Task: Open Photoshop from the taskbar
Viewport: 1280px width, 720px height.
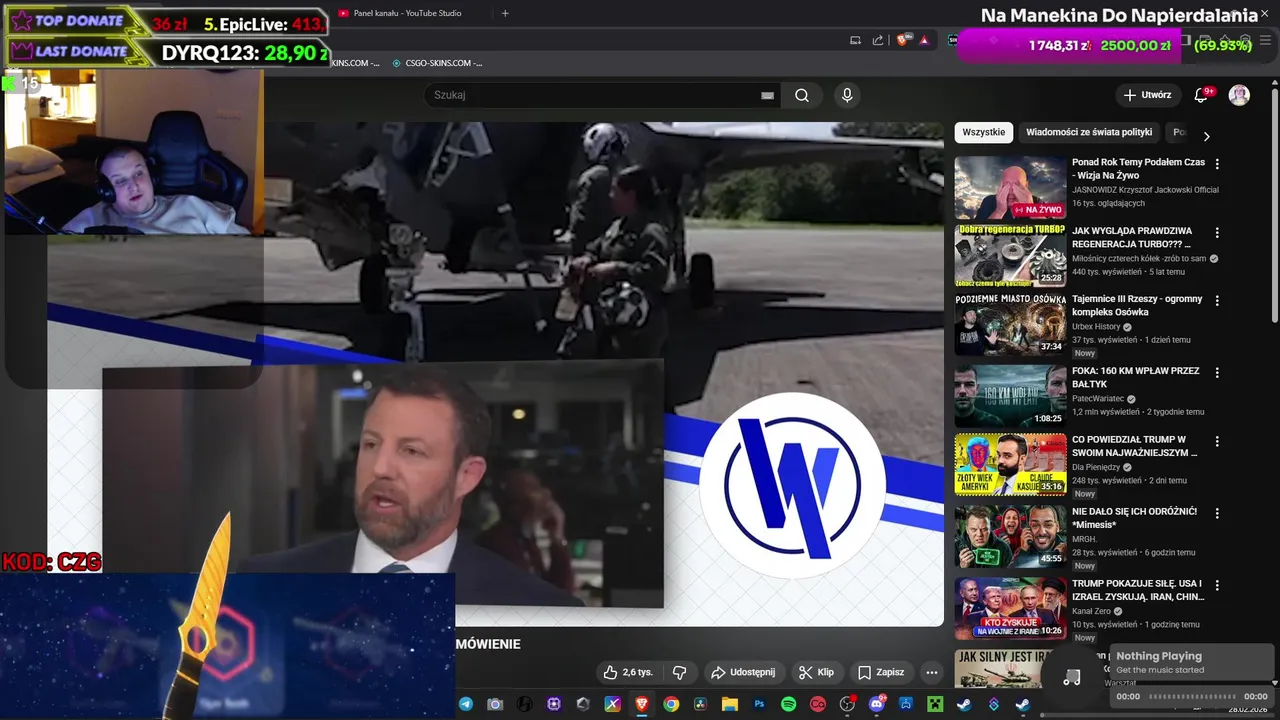Action: point(759,704)
